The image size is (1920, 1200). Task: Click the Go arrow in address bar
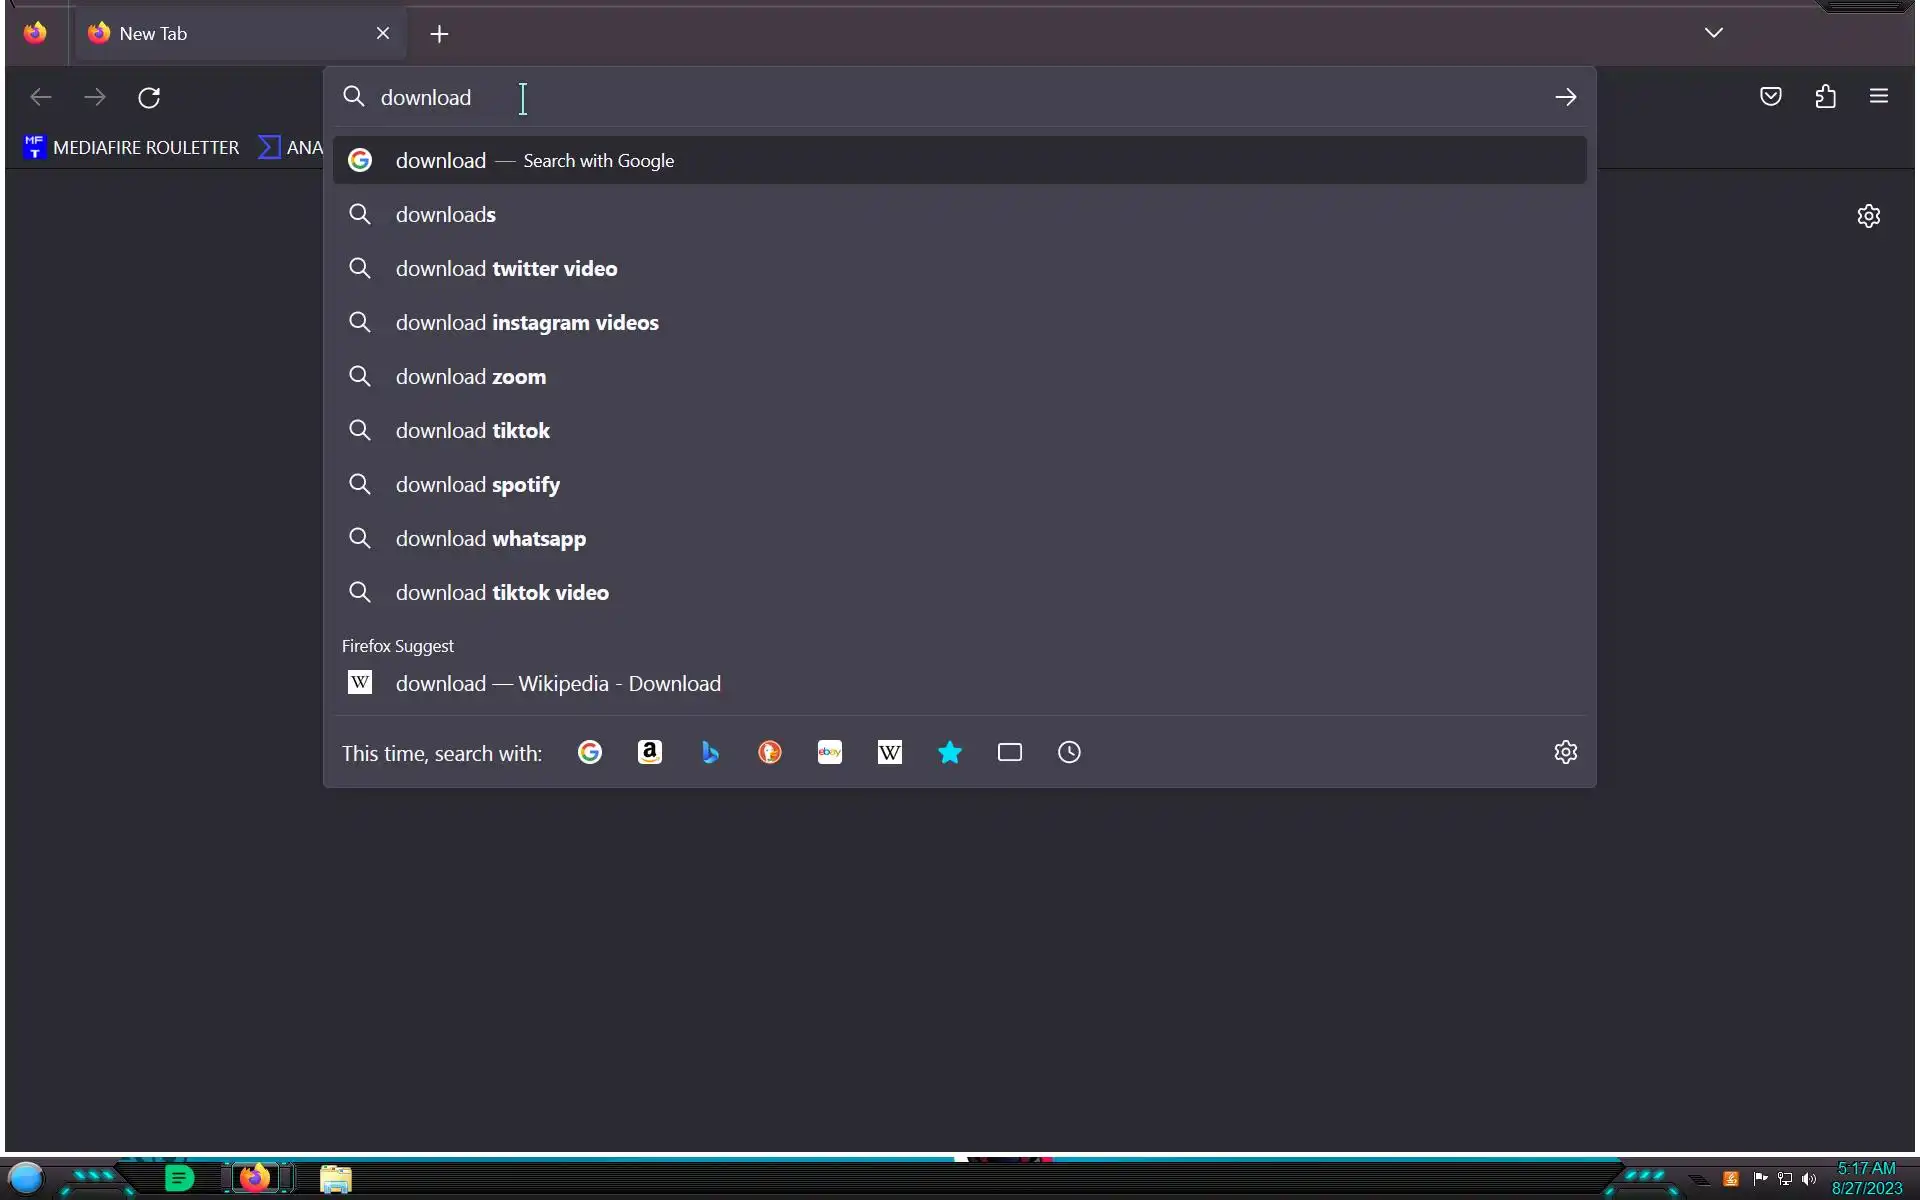coord(1566,97)
